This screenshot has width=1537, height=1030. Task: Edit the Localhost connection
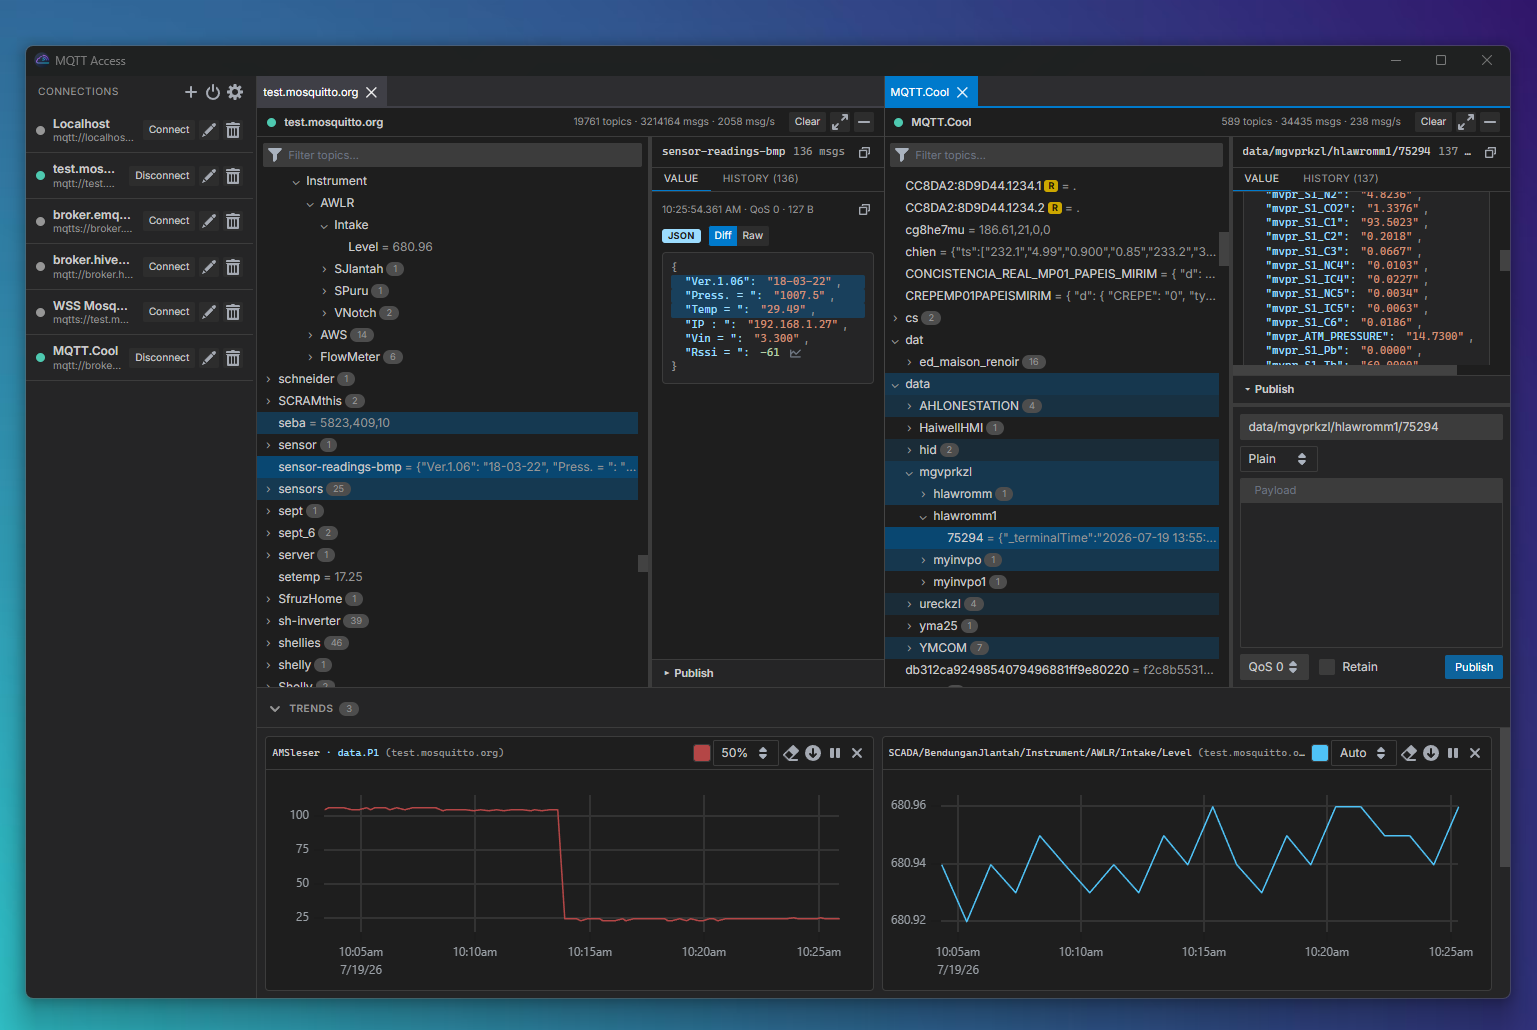(209, 130)
